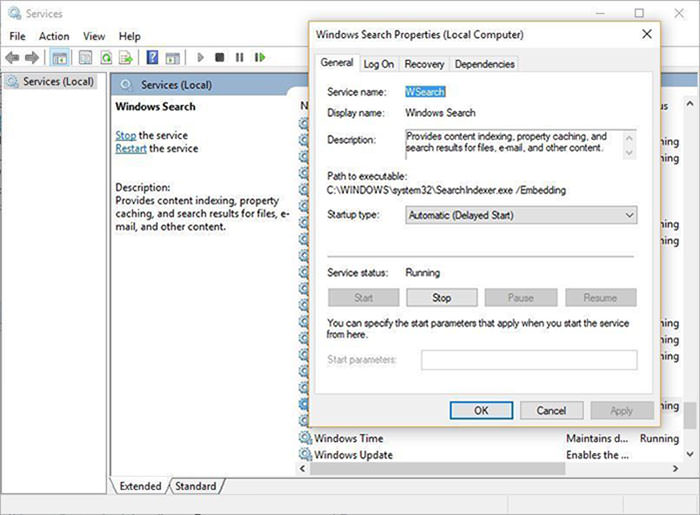Viewport: 700px width, 515px height.
Task: Click the Restart Service toolbar icon
Action: click(260, 58)
